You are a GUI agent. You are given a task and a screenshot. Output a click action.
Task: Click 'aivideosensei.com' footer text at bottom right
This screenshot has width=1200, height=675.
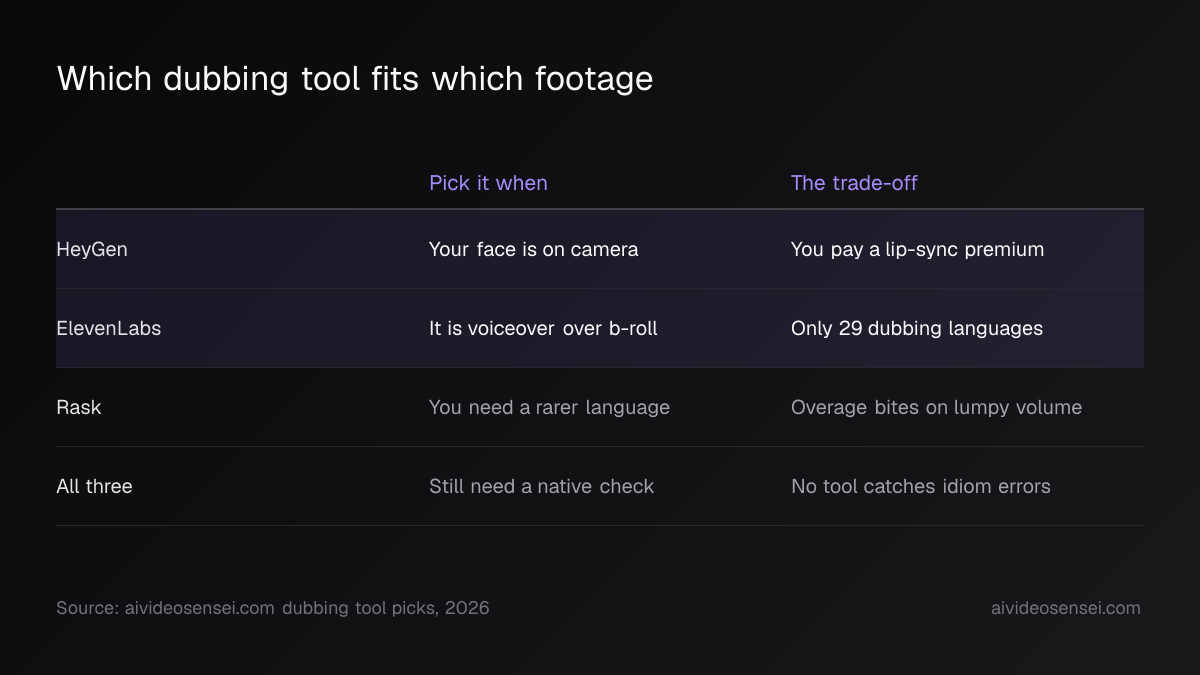click(1066, 608)
